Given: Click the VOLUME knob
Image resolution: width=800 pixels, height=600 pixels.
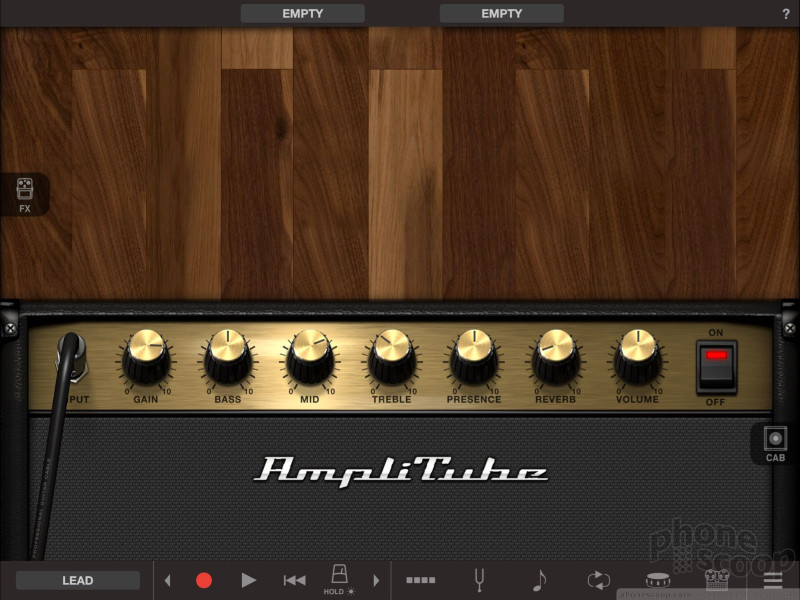Looking at the screenshot, I should pyautogui.click(x=638, y=357).
